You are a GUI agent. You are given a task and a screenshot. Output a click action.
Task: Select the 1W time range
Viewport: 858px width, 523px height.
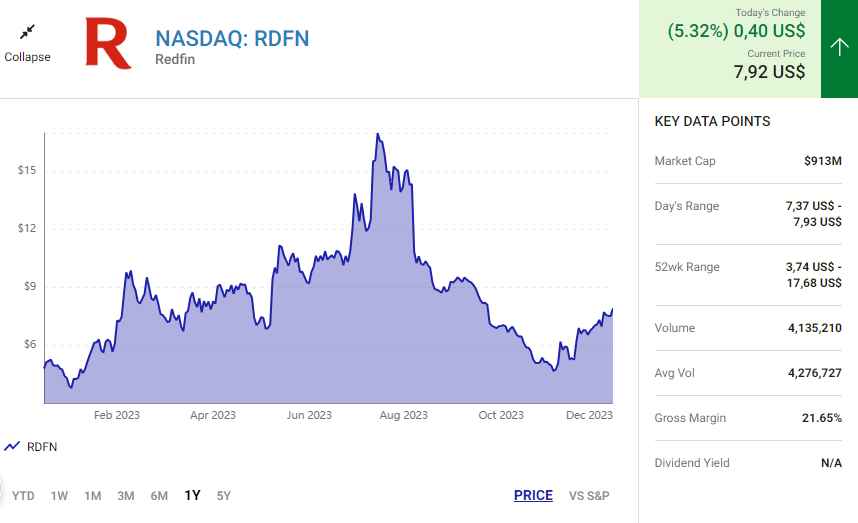coord(59,496)
